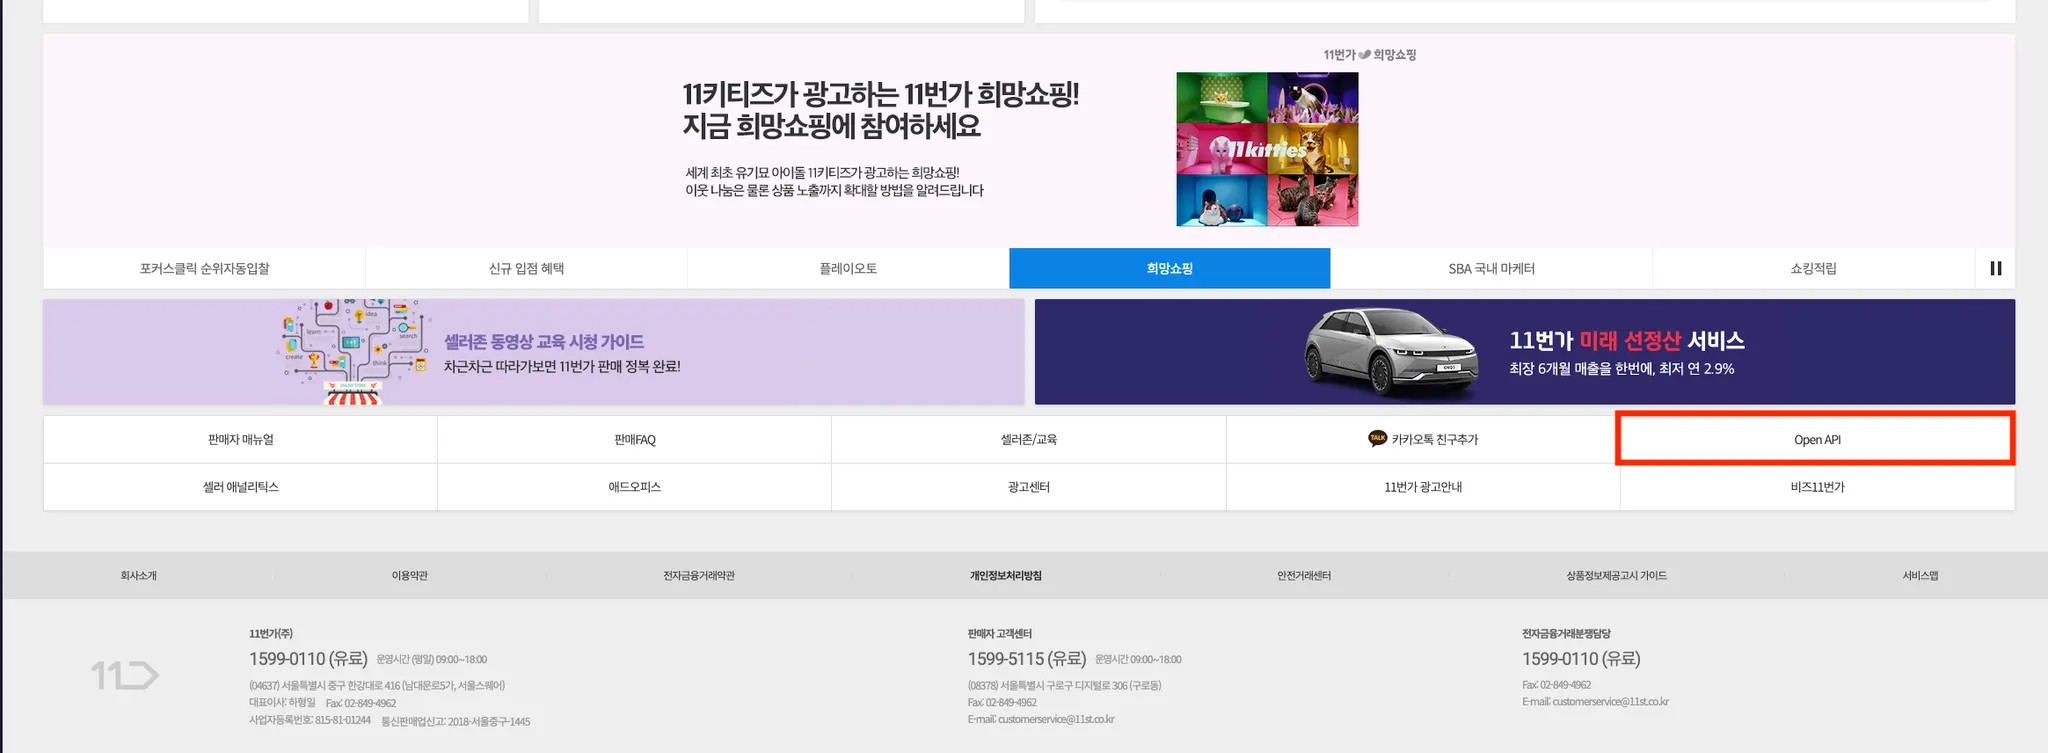The image size is (2048, 753).
Task: View 11번가 광고안내
Action: click(1423, 487)
